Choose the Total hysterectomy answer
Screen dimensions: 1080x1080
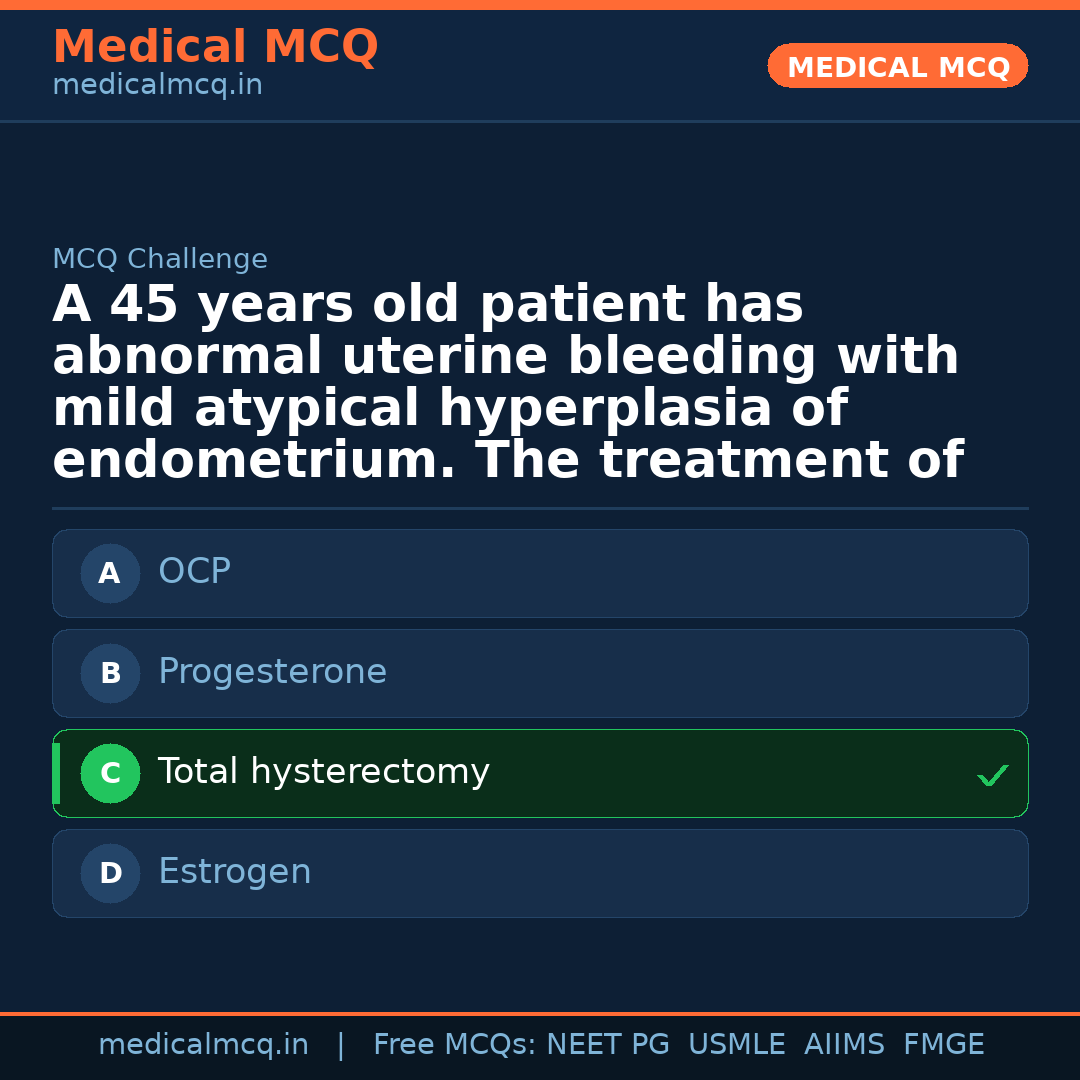coord(540,773)
